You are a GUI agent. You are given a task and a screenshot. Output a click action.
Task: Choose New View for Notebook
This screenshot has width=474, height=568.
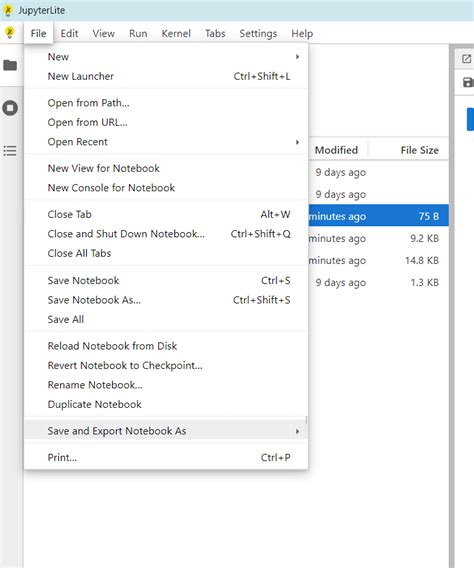pos(166,168)
